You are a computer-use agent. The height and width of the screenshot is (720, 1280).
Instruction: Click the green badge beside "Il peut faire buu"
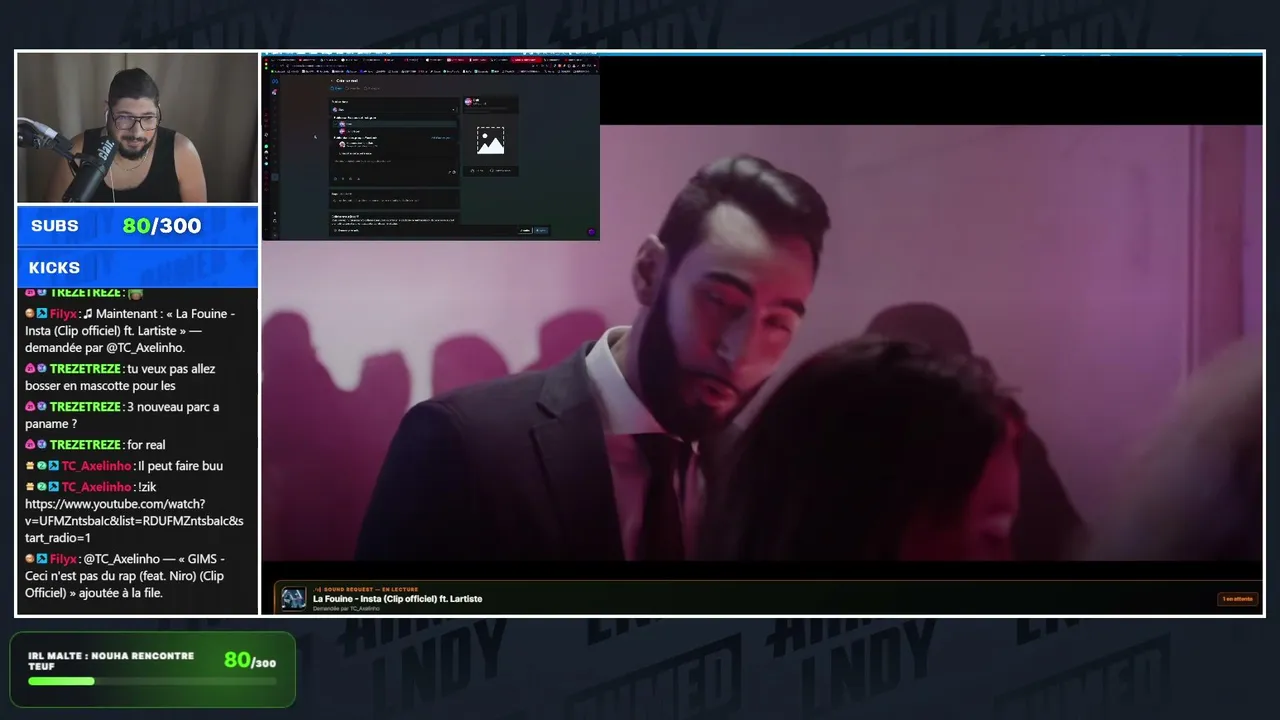pyautogui.click(x=42, y=466)
